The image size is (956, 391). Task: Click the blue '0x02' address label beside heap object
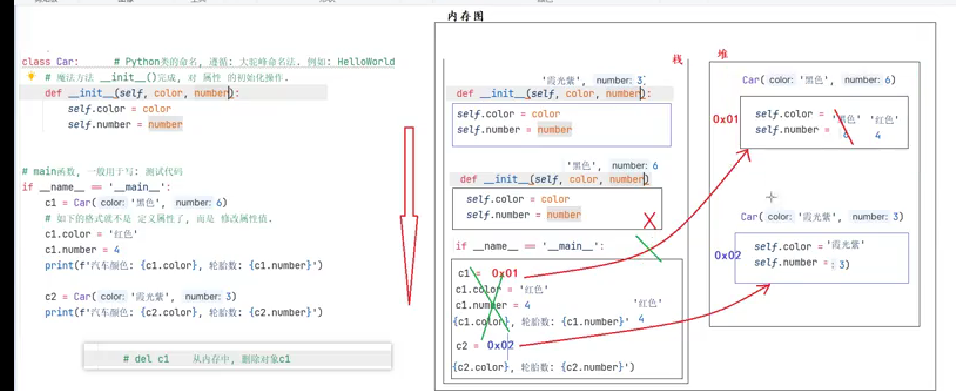(727, 255)
